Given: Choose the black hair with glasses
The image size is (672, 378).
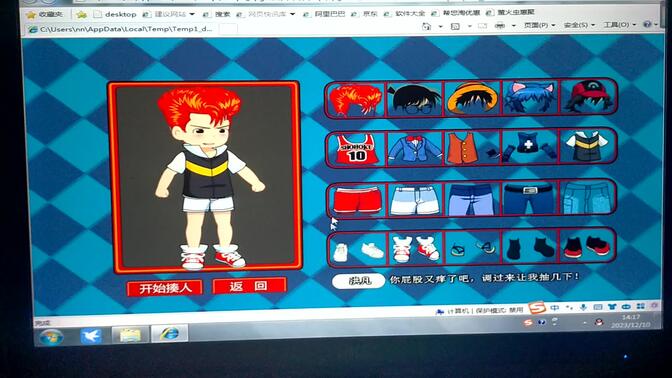Looking at the screenshot, I should 414,99.
